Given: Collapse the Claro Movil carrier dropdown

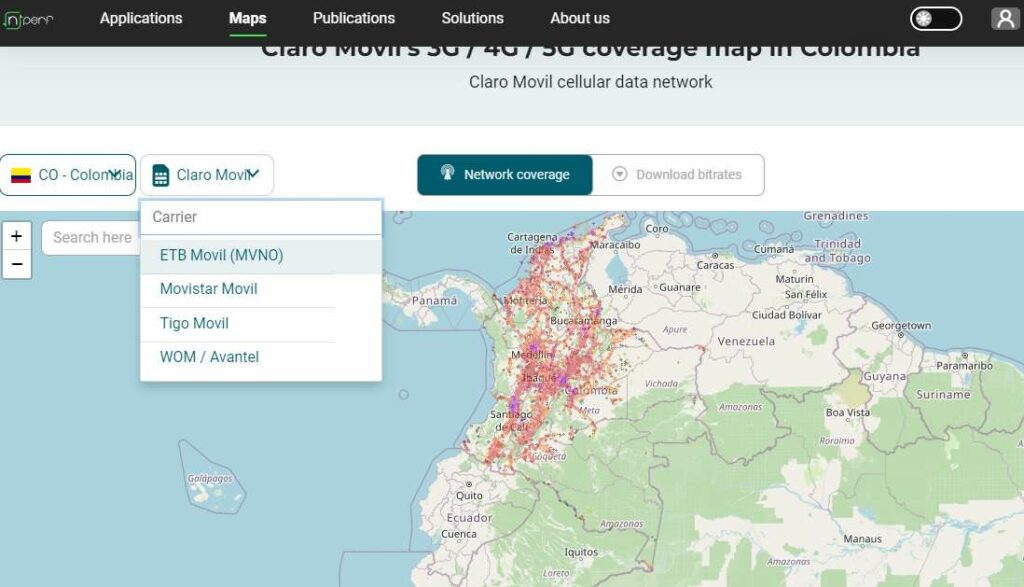Looking at the screenshot, I should pyautogui.click(x=207, y=175).
